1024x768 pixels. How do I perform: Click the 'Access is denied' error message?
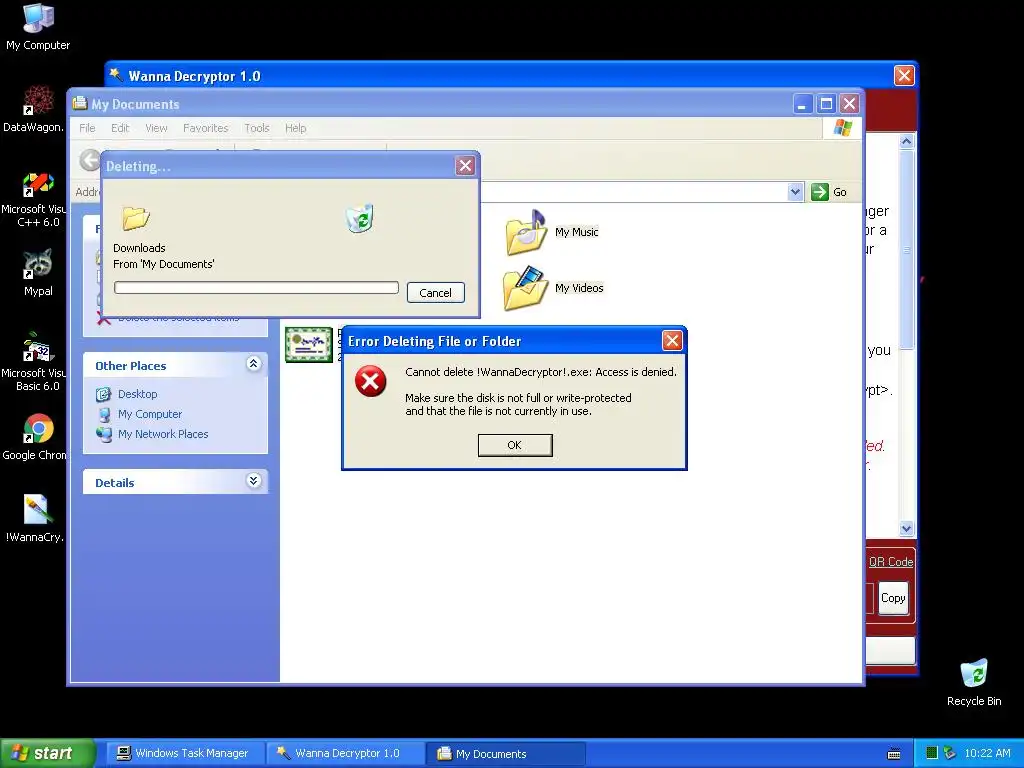point(541,372)
